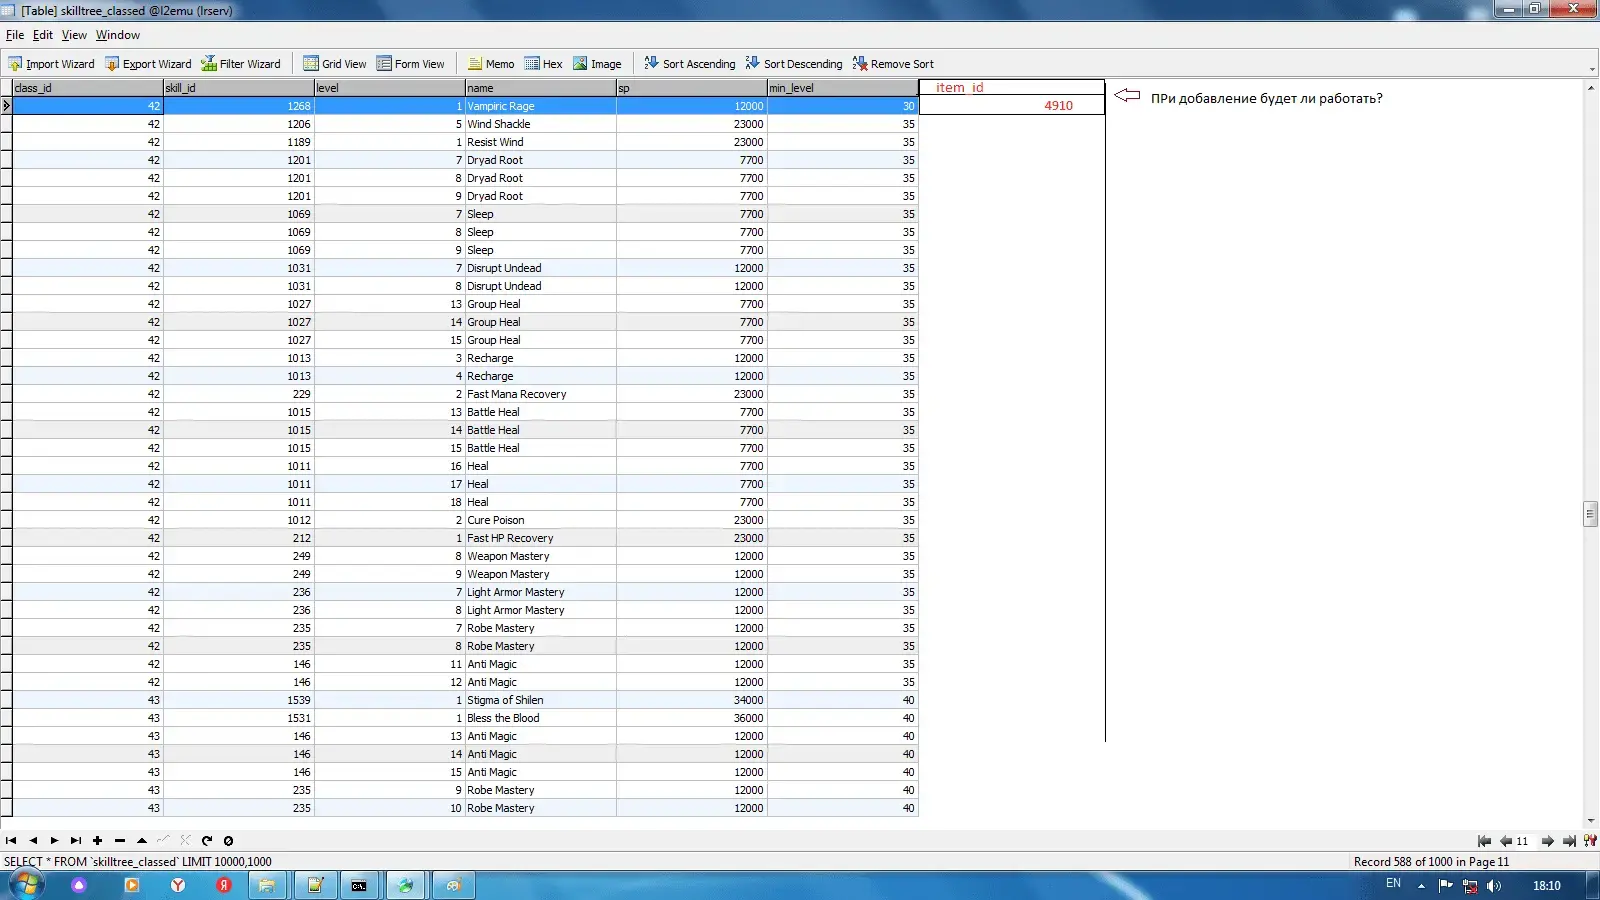Click sp value 34000

(x=692, y=700)
